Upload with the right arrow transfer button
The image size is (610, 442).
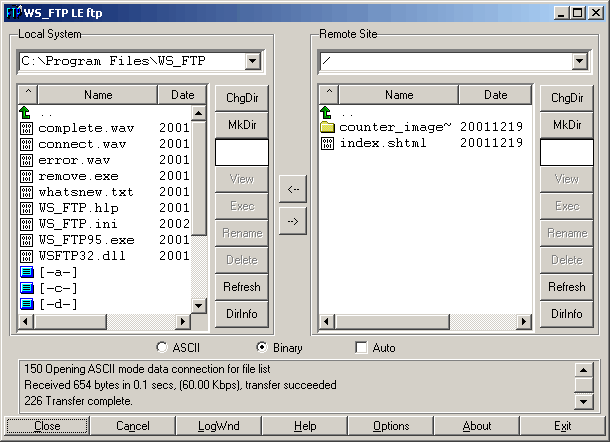click(x=293, y=221)
